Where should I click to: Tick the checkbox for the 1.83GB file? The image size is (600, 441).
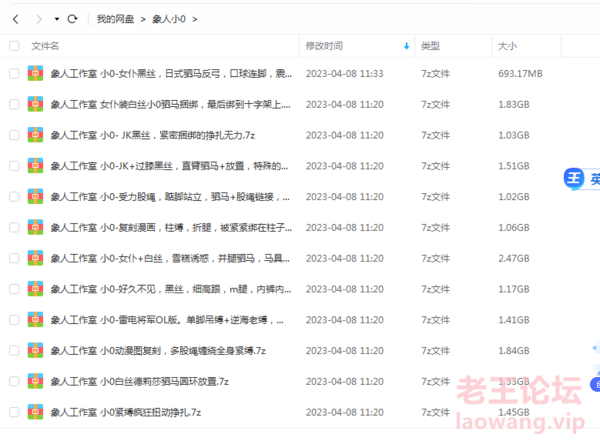coord(14,104)
